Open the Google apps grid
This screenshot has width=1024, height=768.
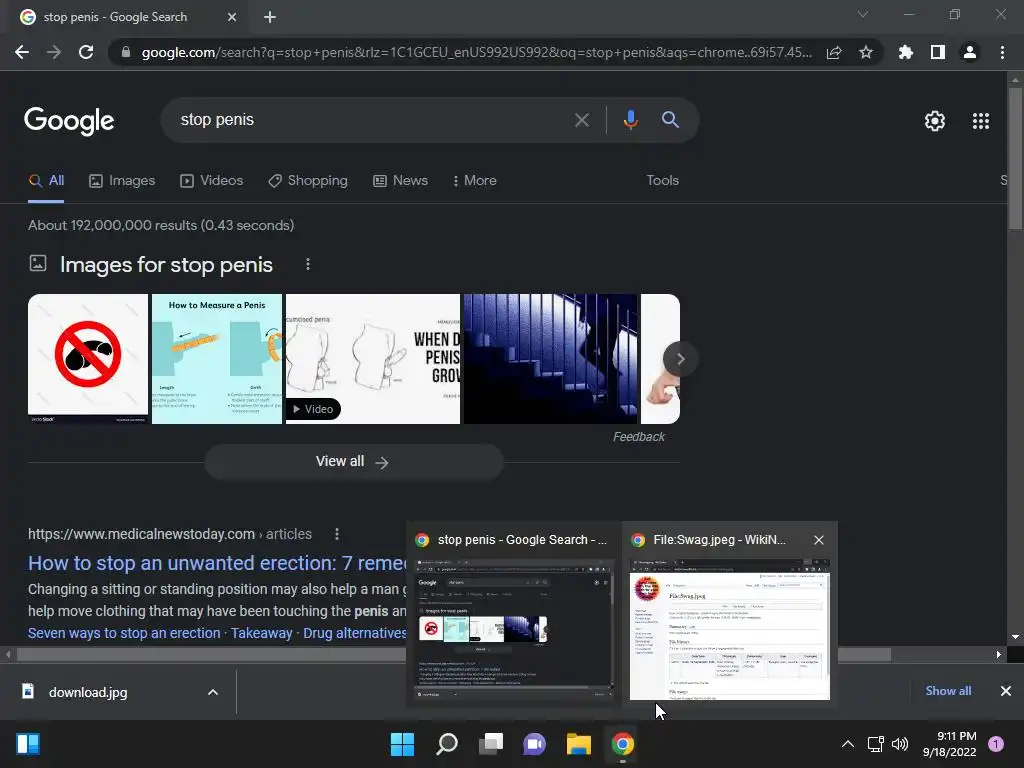(981, 121)
